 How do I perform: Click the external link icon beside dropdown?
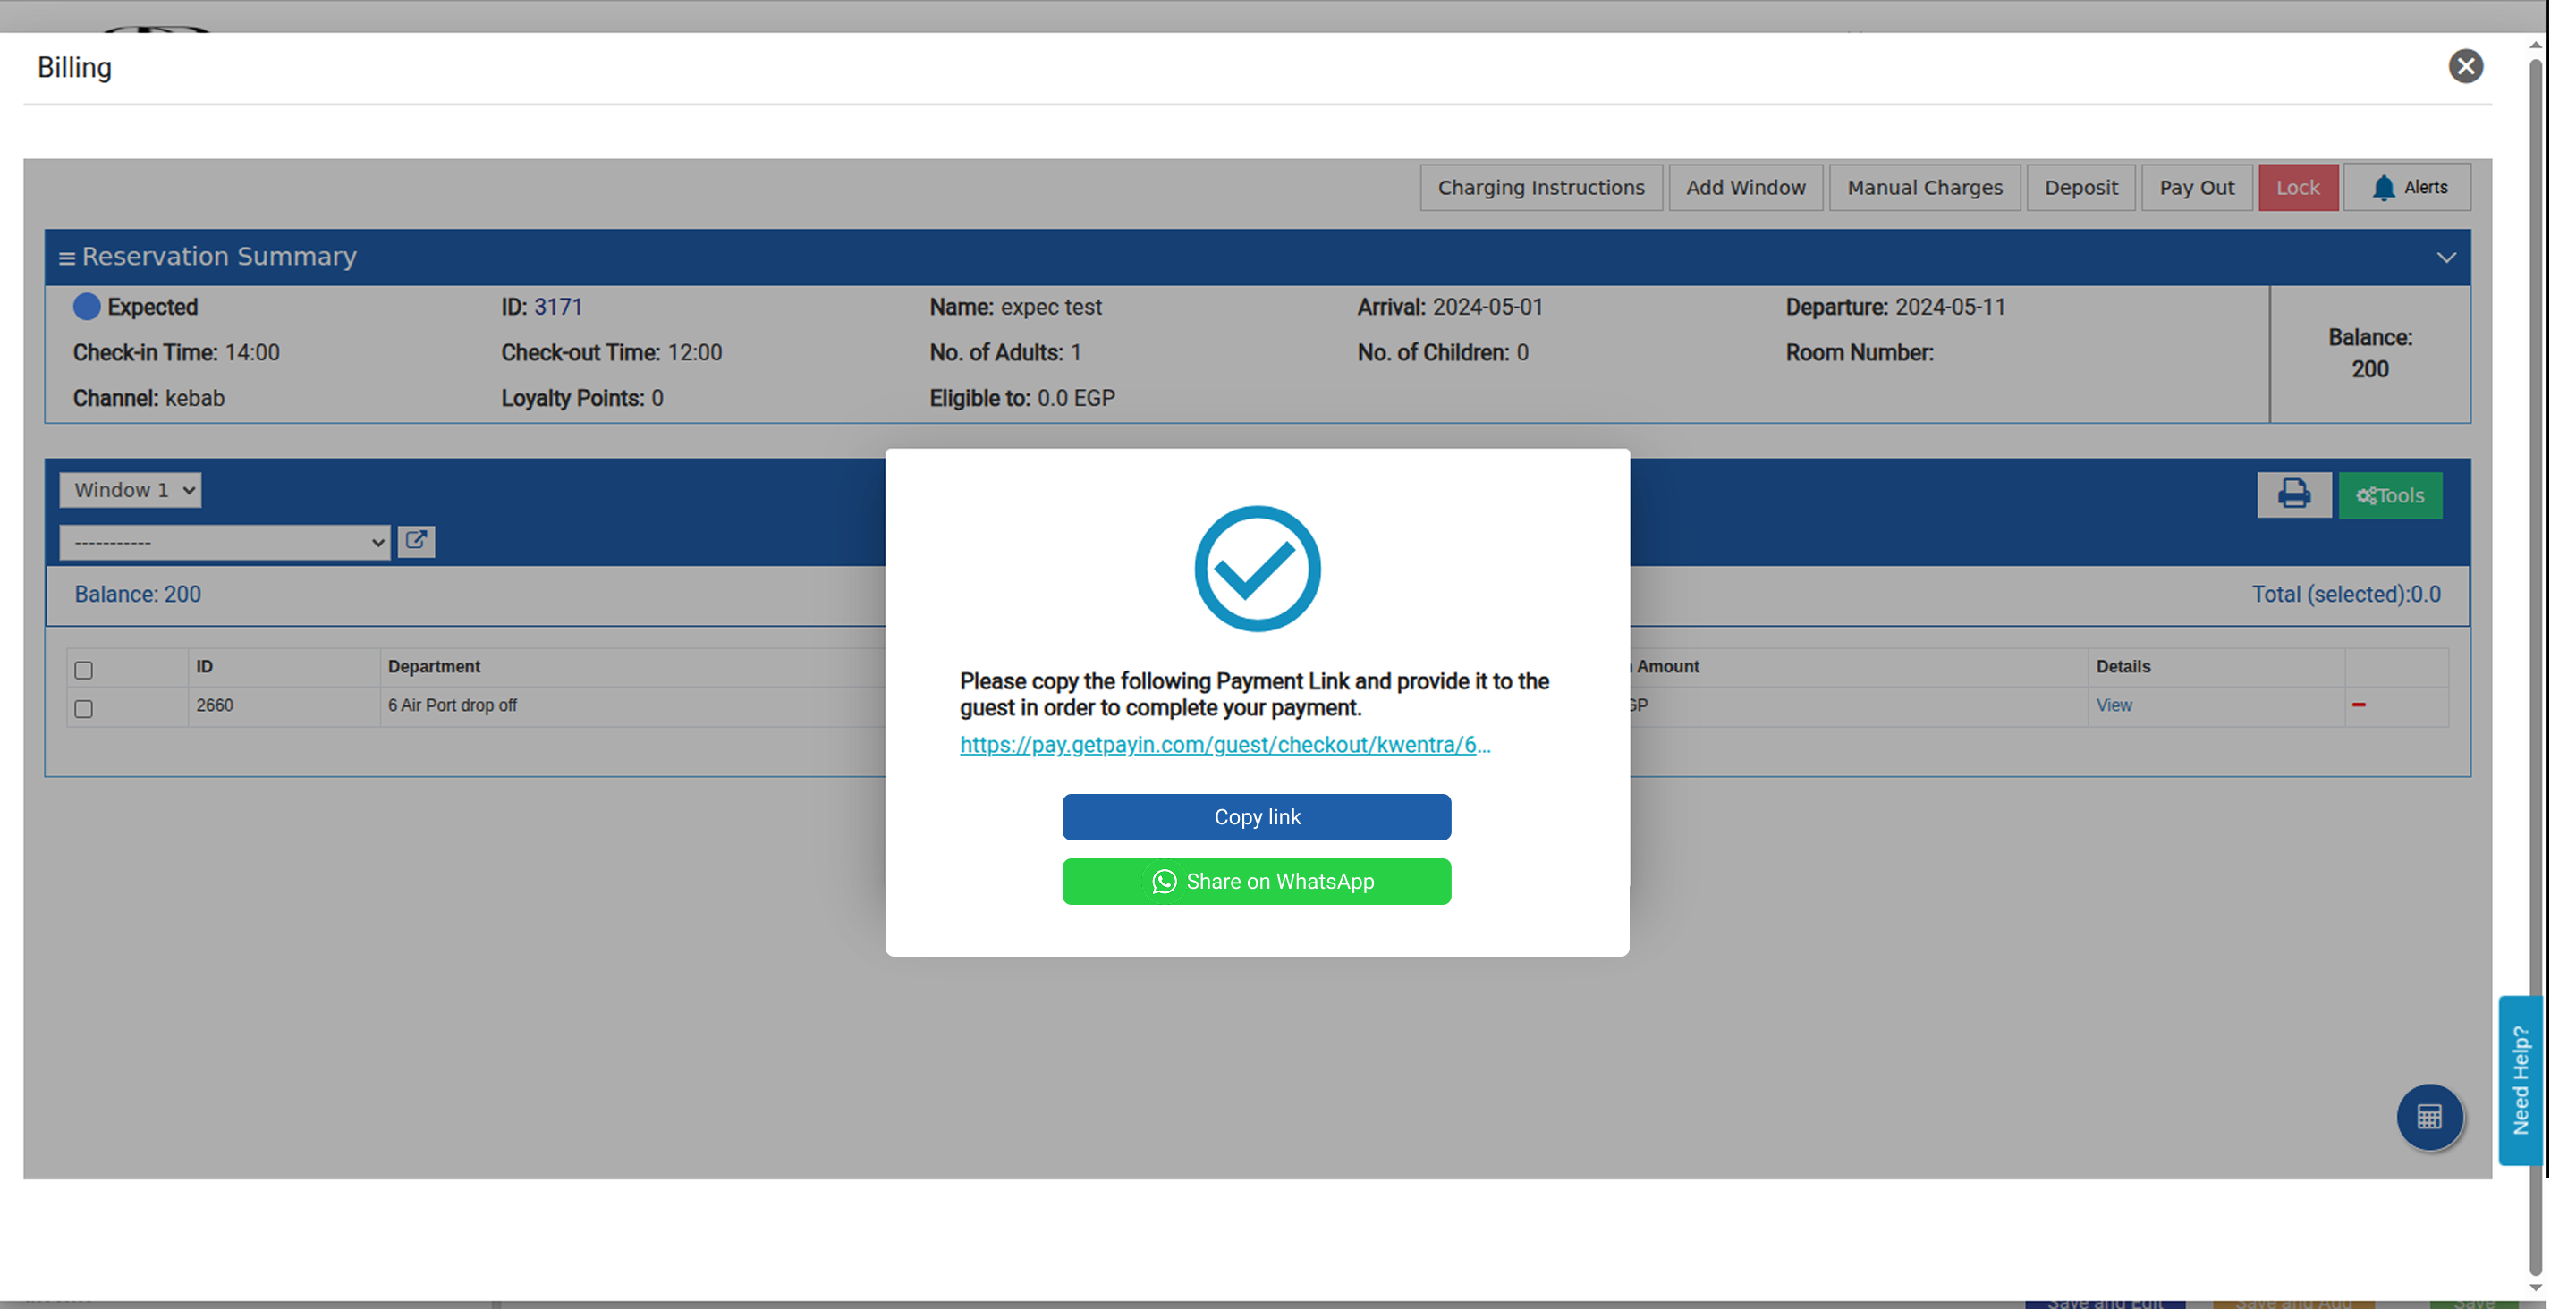(416, 541)
